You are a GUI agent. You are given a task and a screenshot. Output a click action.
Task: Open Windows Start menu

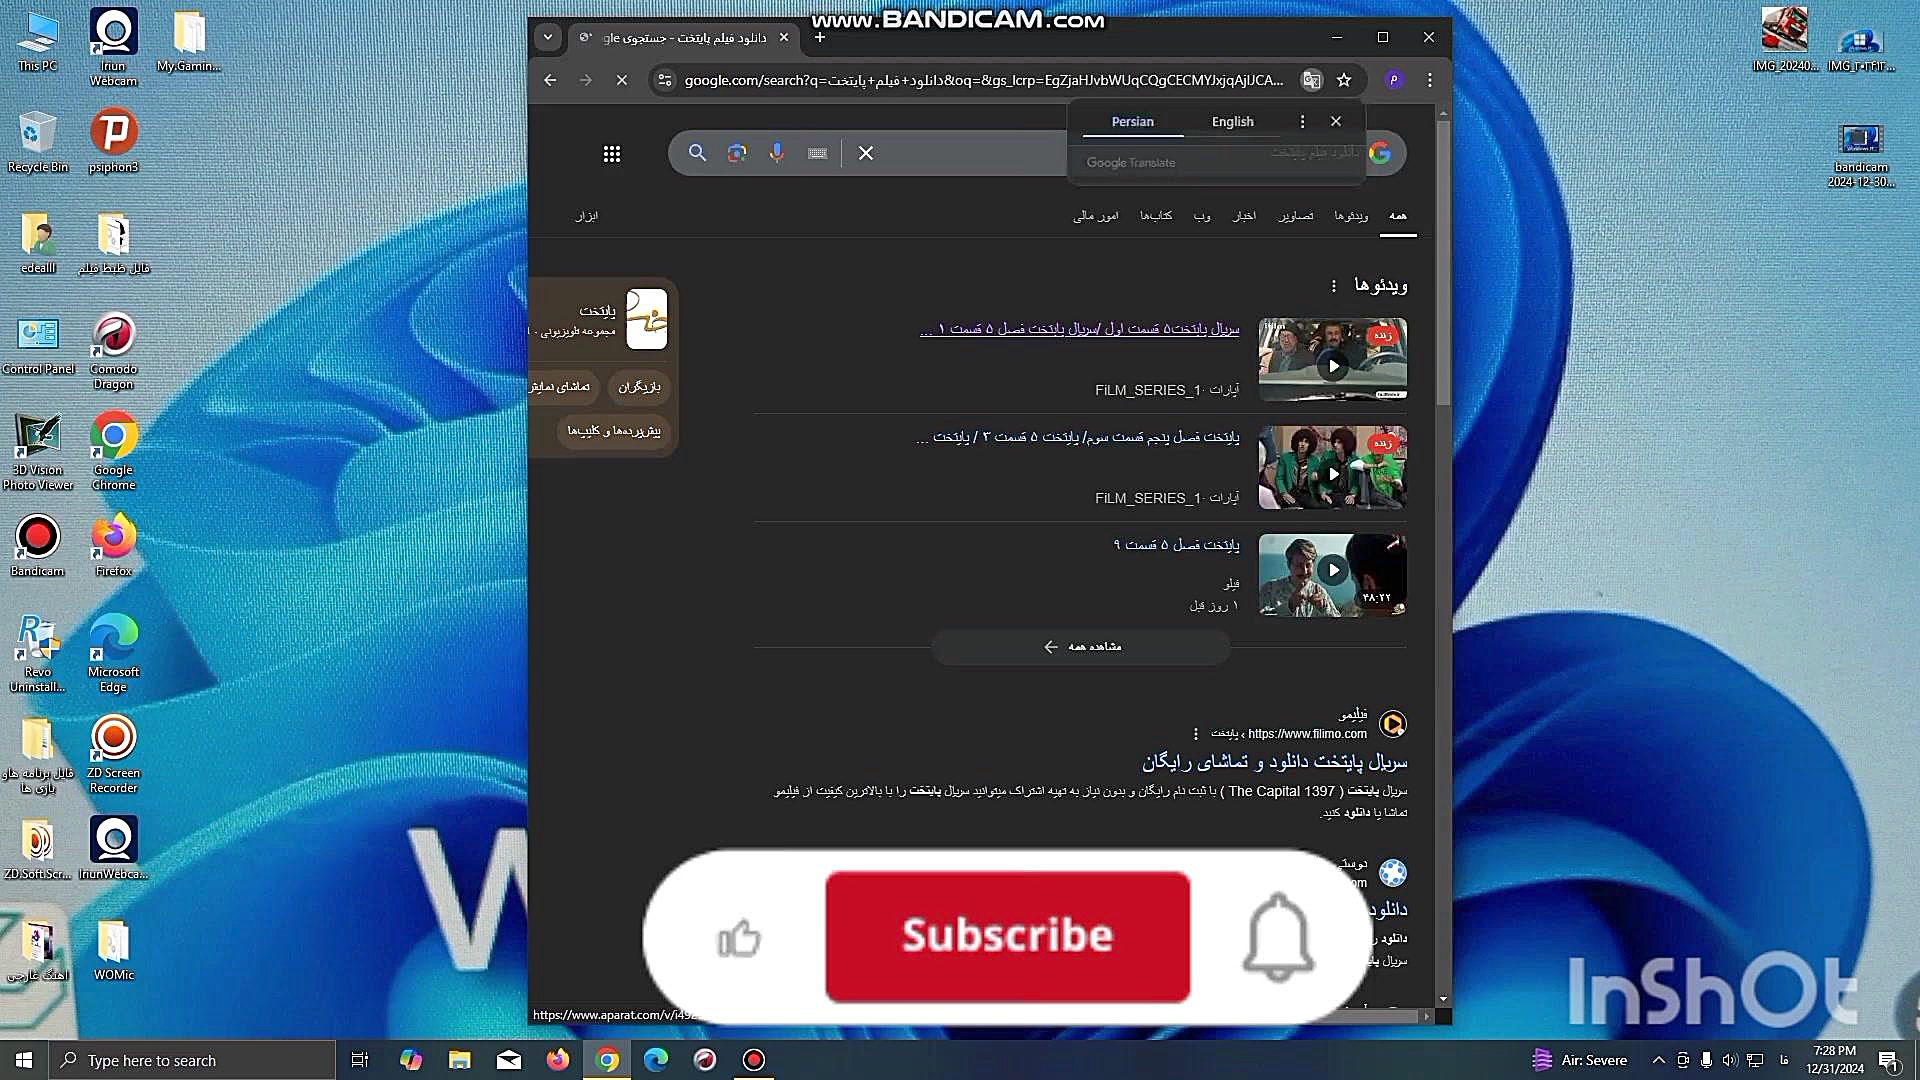(24, 1060)
